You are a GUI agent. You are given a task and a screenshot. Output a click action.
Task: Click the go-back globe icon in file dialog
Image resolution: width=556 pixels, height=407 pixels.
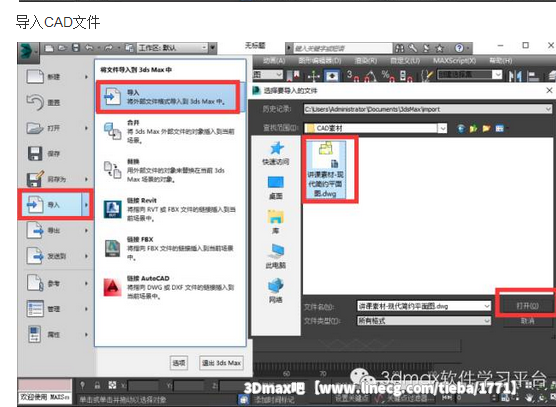[461, 128]
